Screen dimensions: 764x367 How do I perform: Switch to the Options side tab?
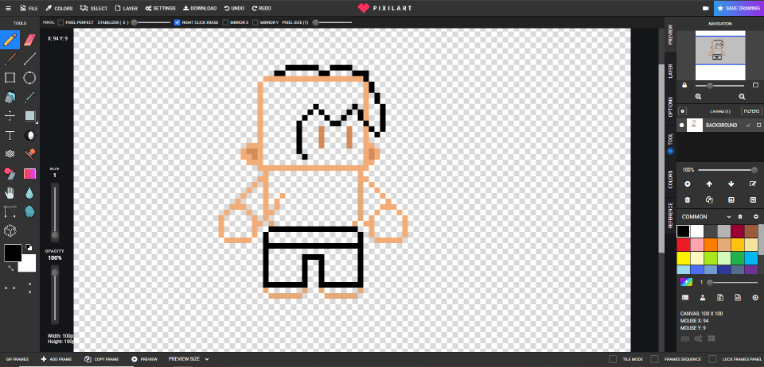[670, 106]
